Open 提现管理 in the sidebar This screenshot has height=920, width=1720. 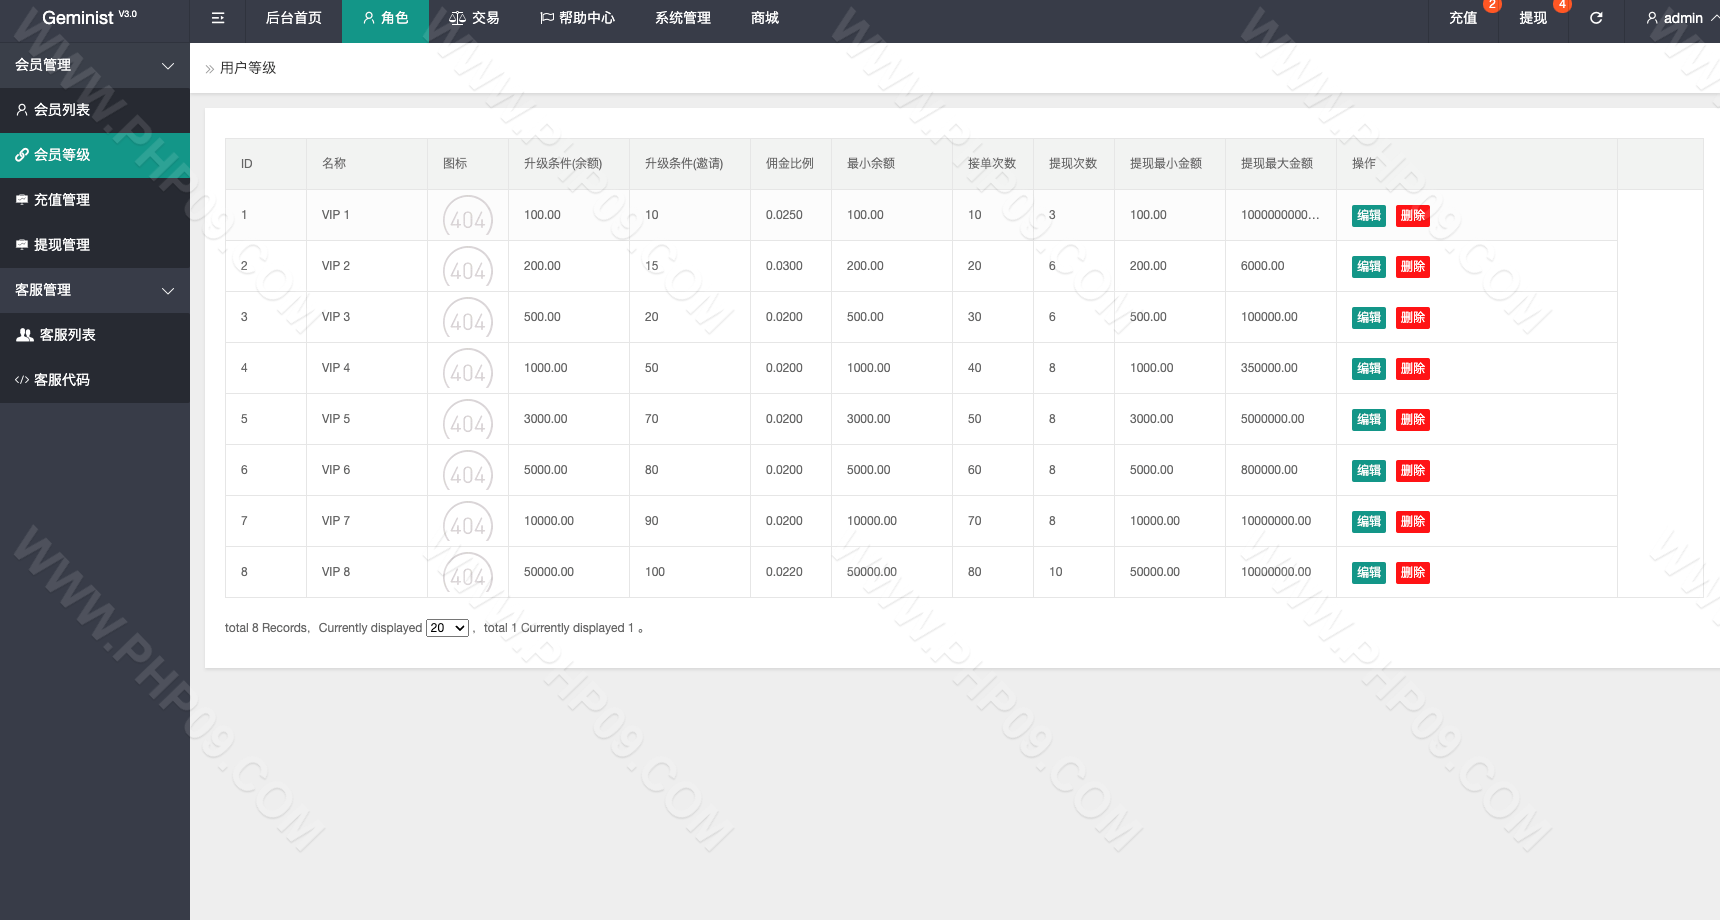tap(62, 245)
